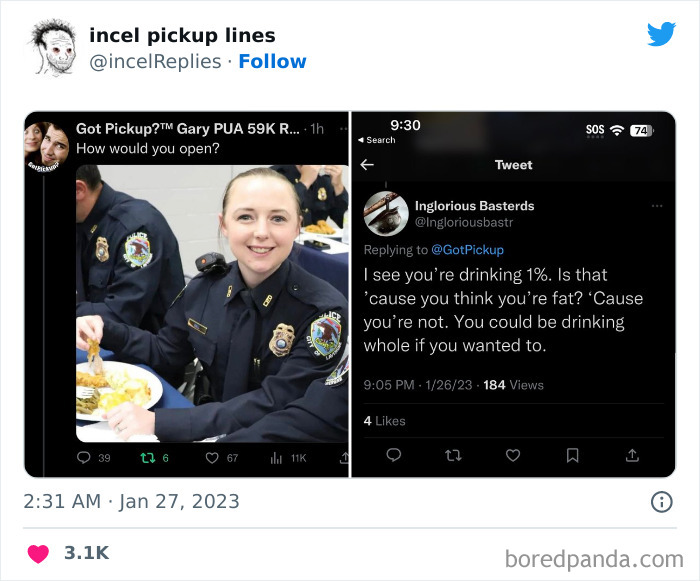Open the three-dot menu on Inglorious Basterds tweet

coord(657,206)
